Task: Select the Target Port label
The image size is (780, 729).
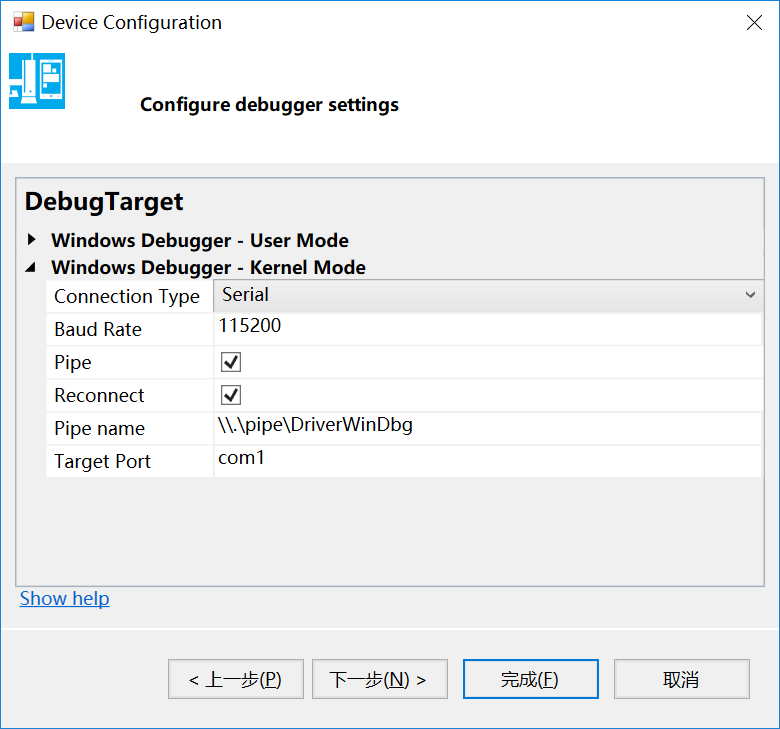Action: (102, 461)
